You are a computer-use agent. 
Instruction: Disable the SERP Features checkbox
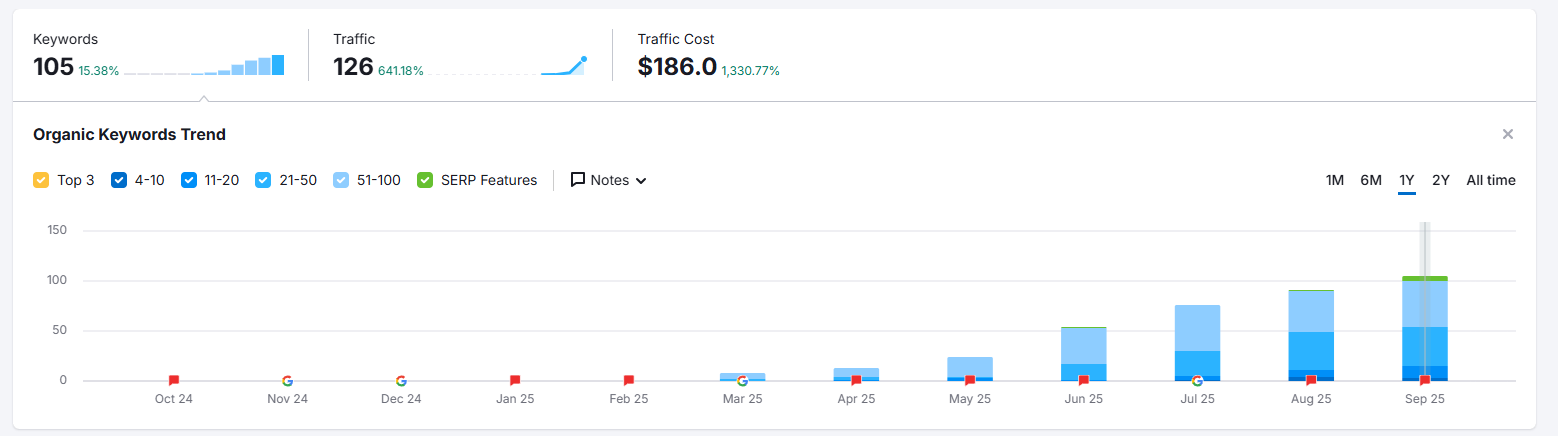[425, 180]
